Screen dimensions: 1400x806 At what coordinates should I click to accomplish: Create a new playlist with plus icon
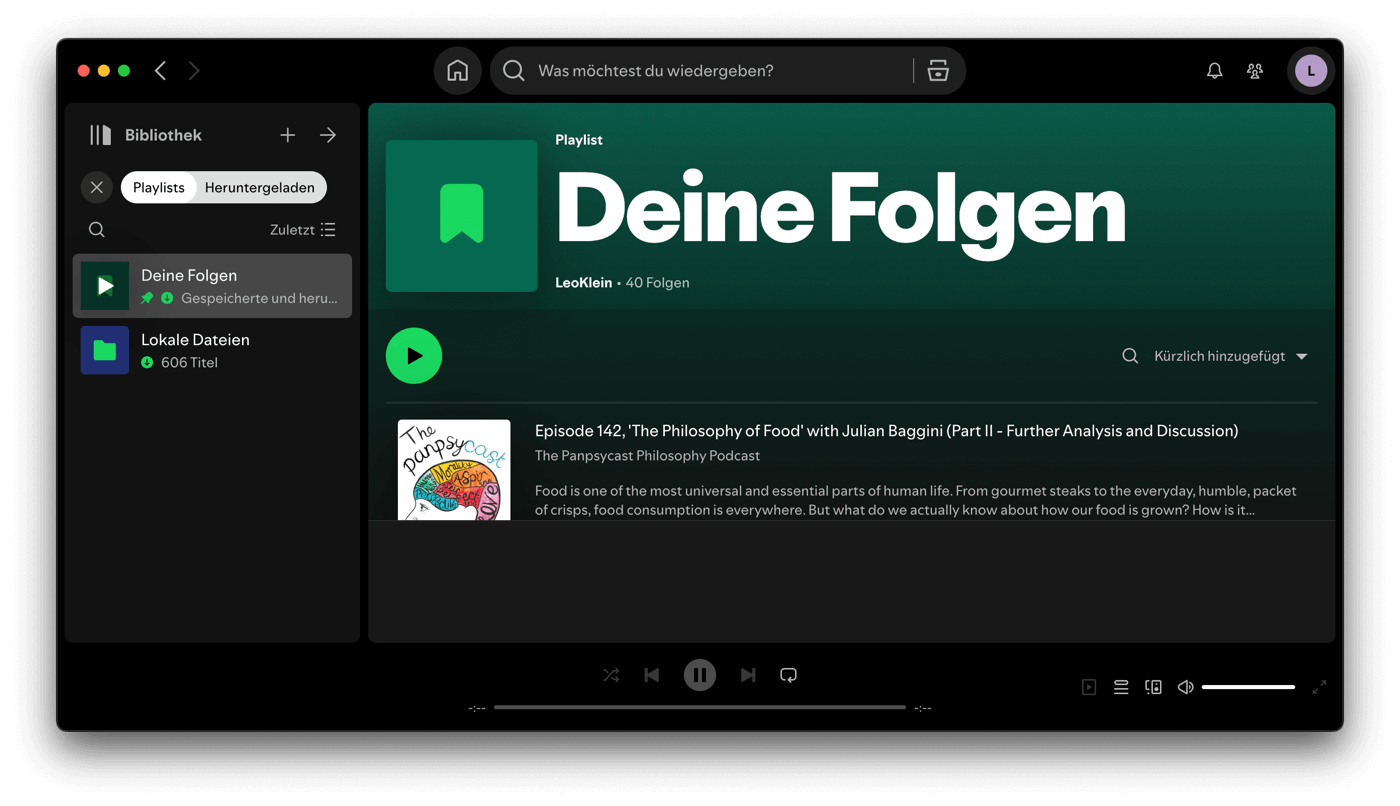pyautogui.click(x=288, y=135)
